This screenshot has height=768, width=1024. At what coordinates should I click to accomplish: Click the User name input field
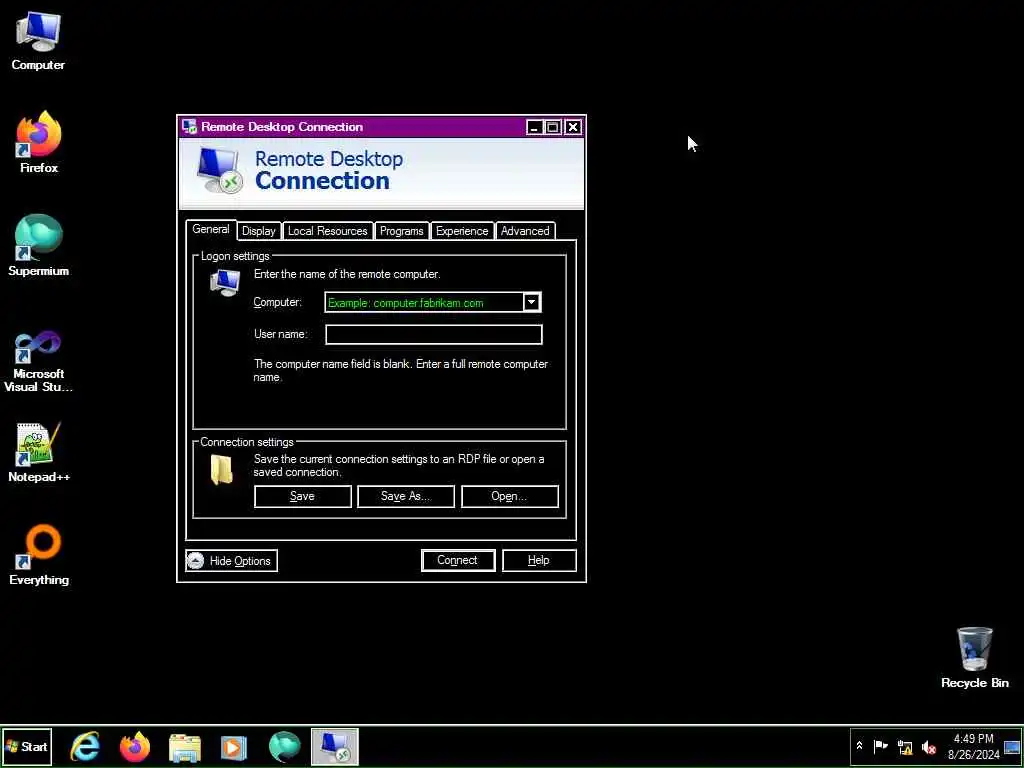[434, 334]
